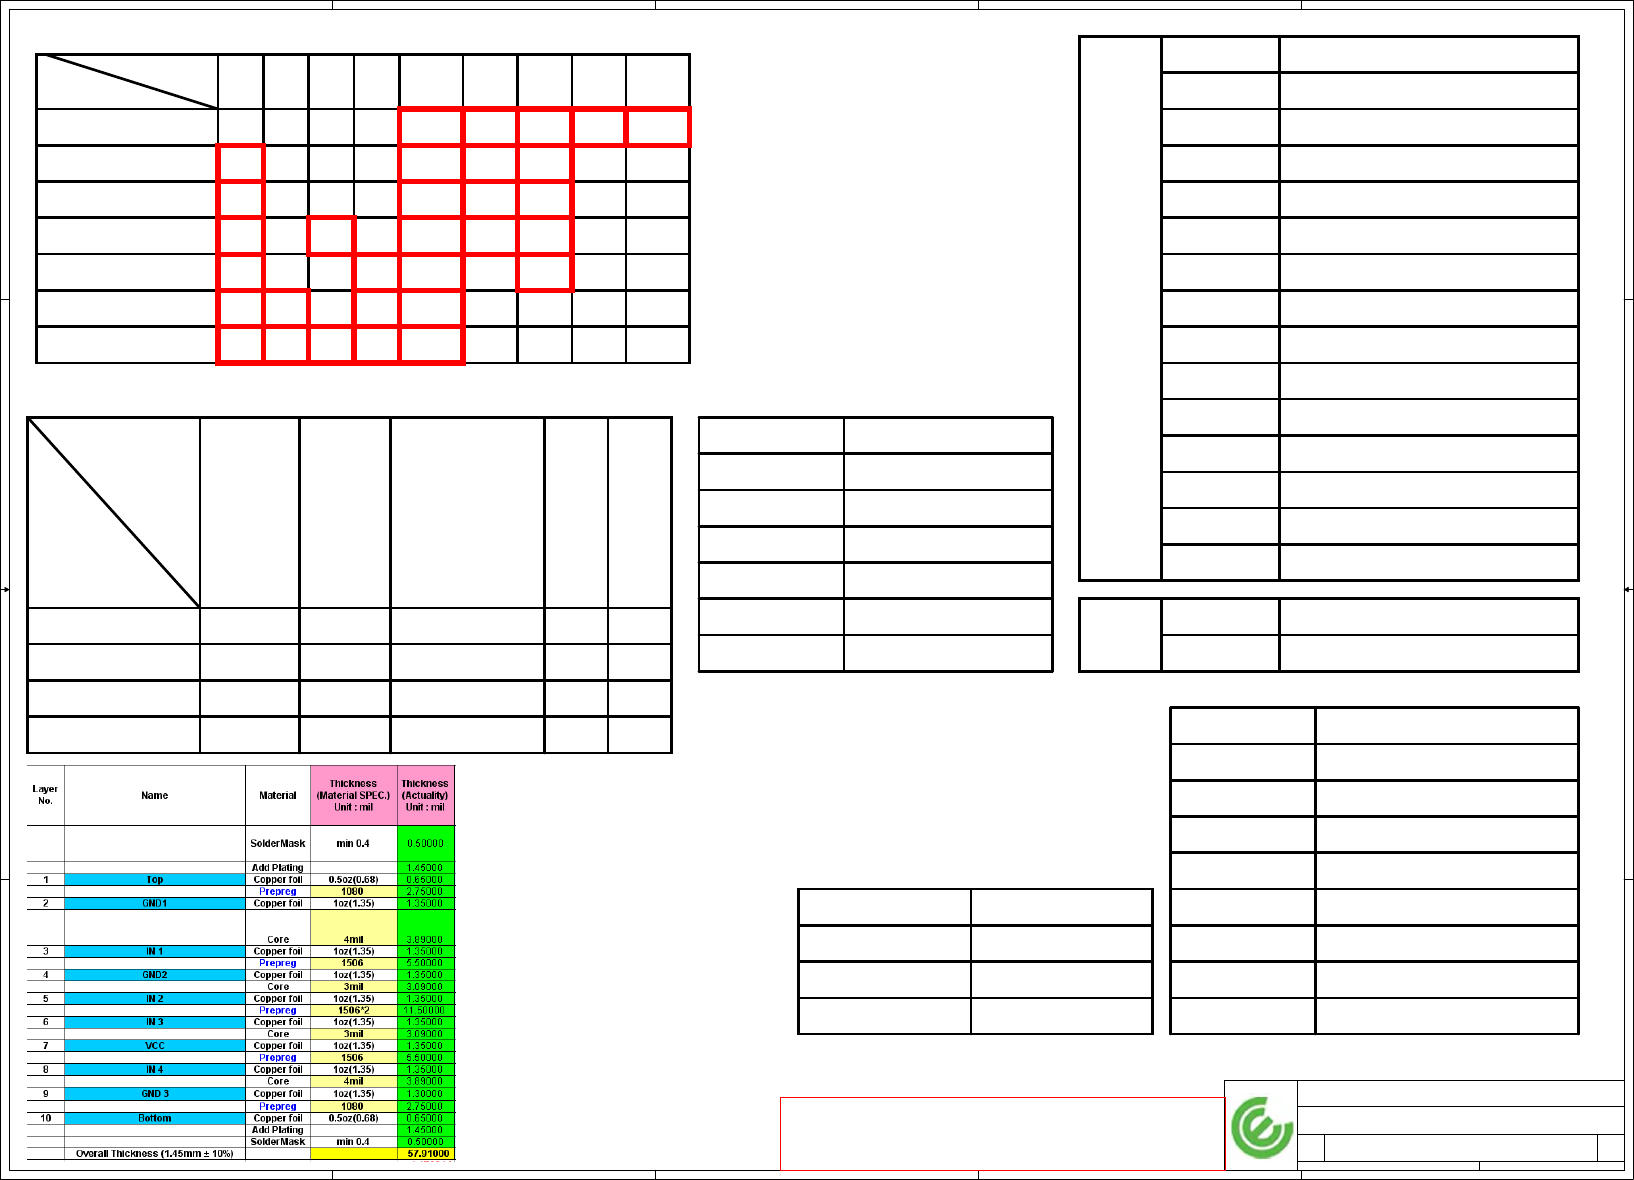Click layer number '5' beside IN 2
The height and width of the screenshot is (1180, 1634).
[45, 998]
